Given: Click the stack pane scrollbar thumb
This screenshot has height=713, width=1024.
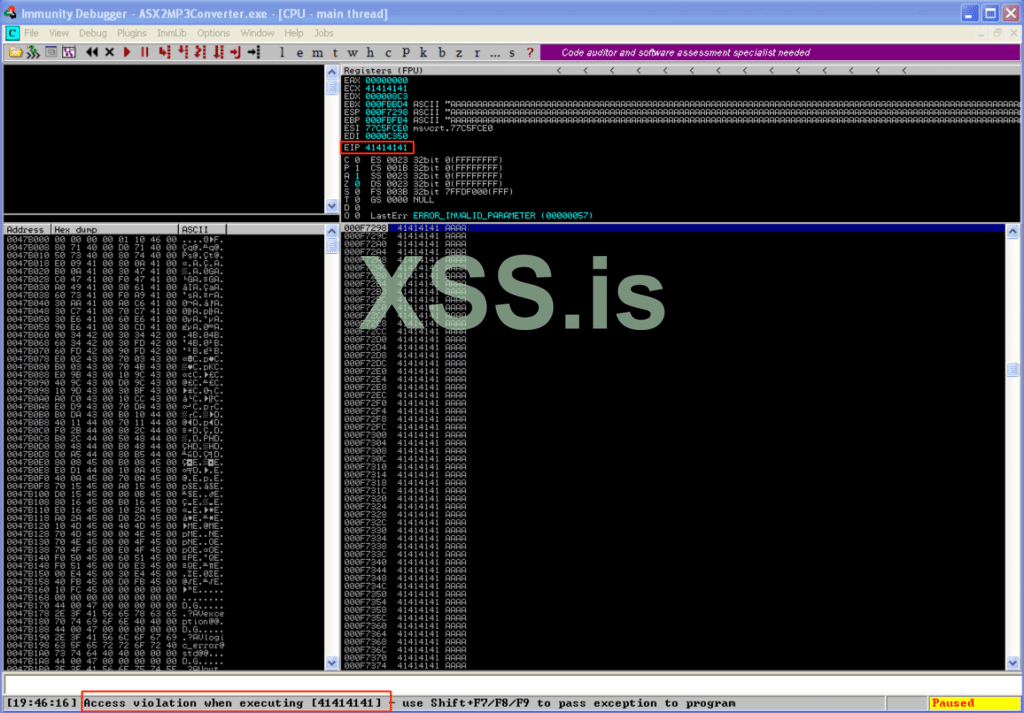Looking at the screenshot, I should (x=1012, y=370).
